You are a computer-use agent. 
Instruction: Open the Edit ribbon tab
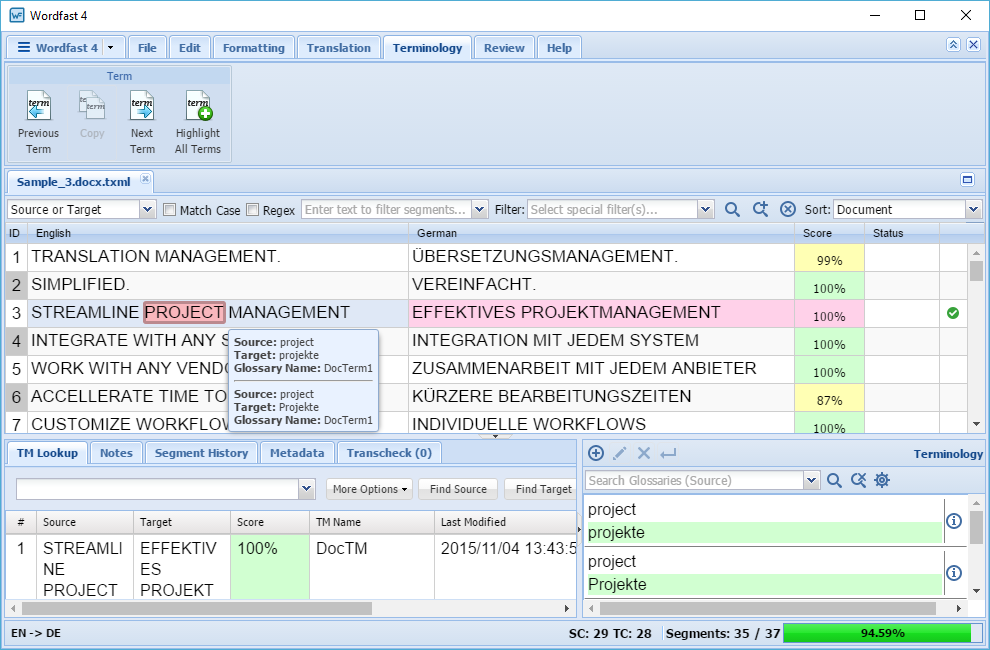click(x=189, y=48)
